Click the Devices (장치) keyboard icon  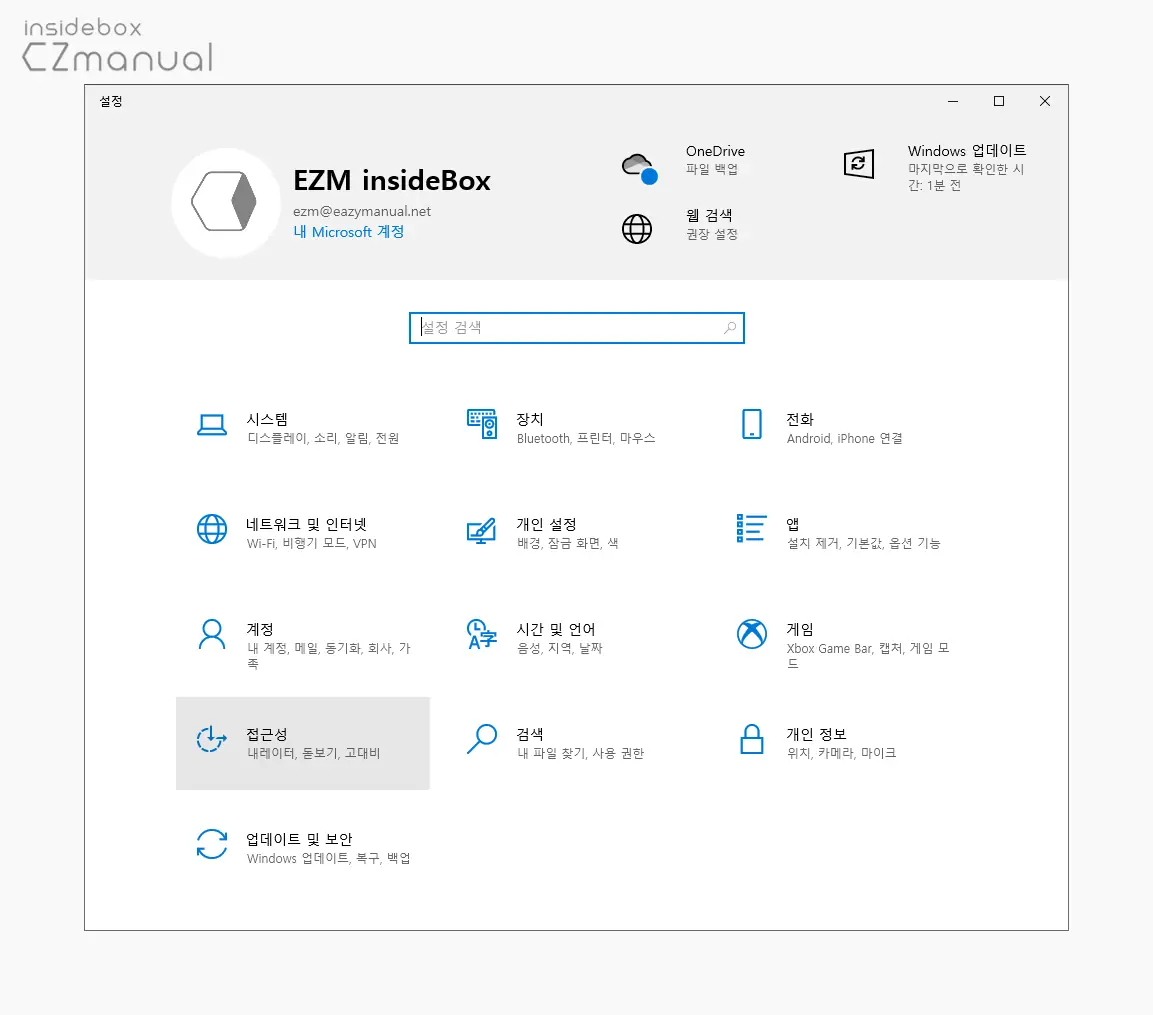482,424
